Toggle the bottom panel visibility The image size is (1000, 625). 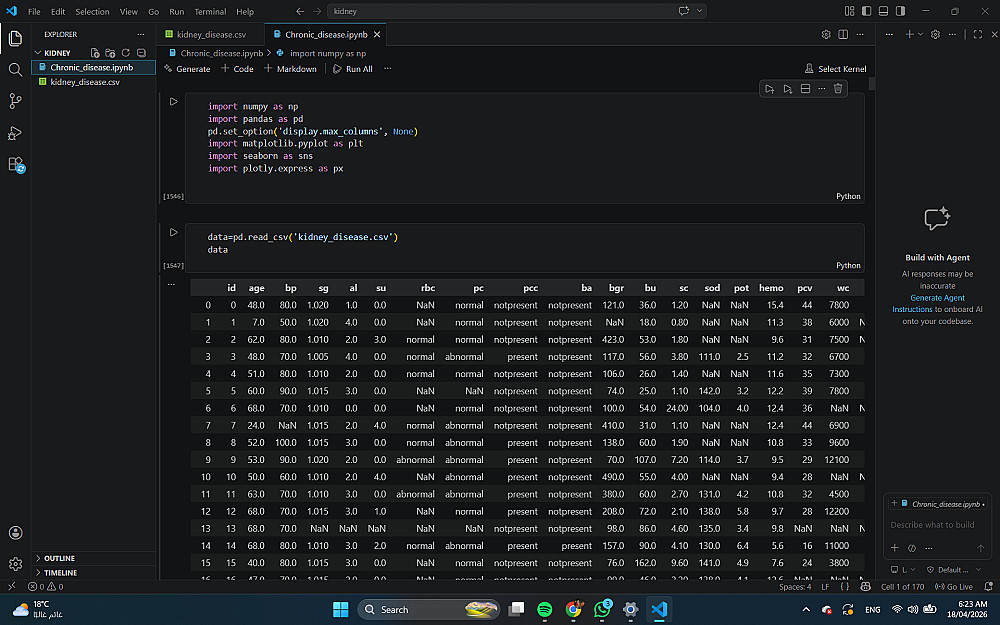(x=882, y=11)
